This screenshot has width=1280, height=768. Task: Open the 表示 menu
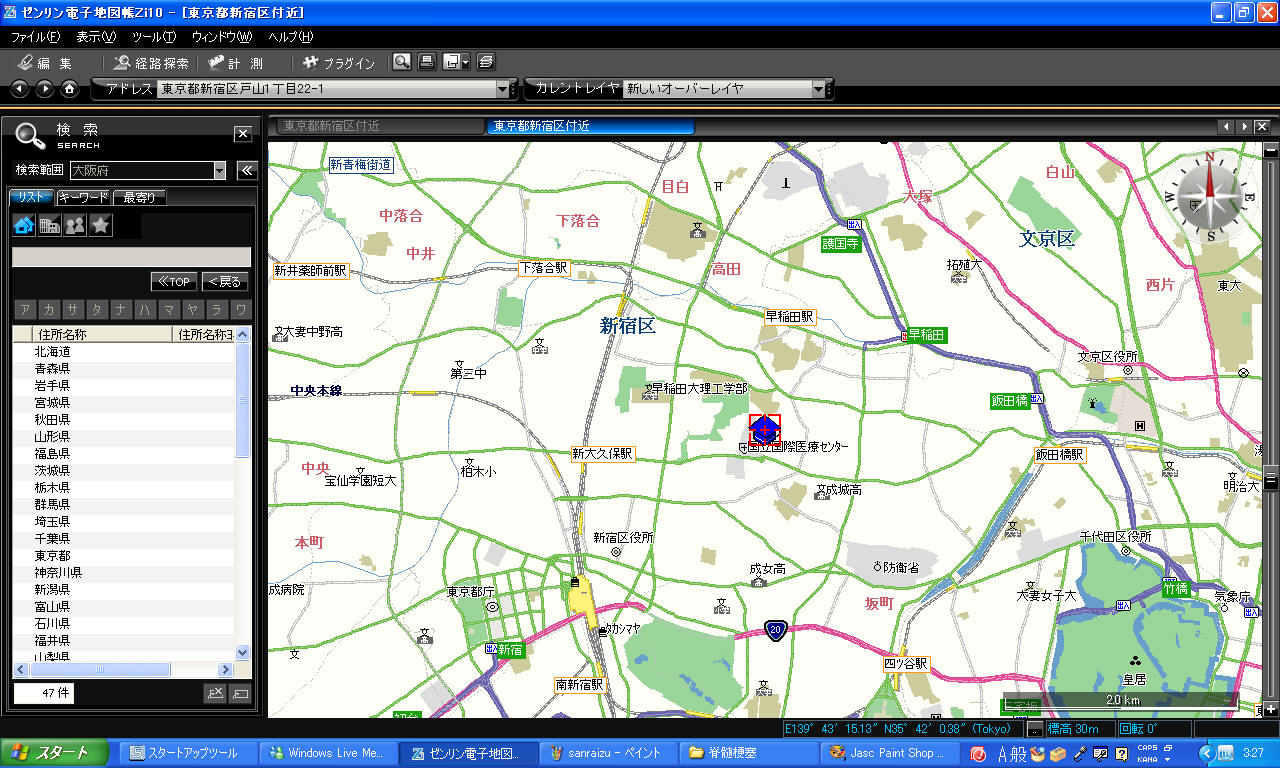pos(96,37)
